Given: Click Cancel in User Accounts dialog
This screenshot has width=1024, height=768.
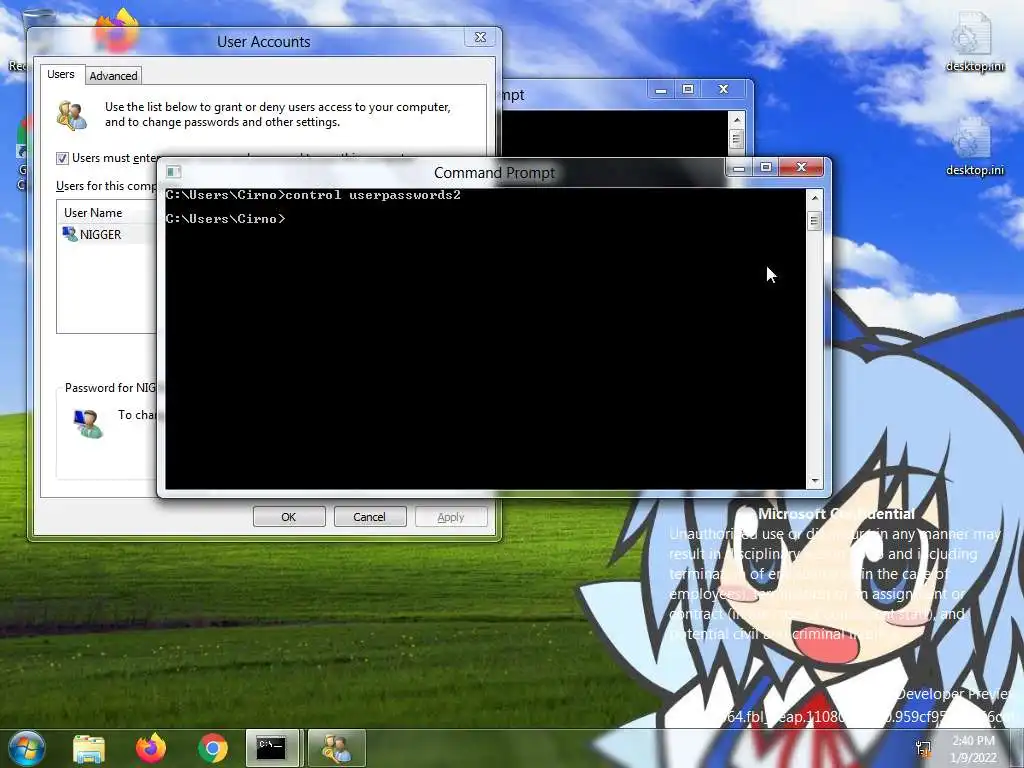Looking at the screenshot, I should click(370, 517).
